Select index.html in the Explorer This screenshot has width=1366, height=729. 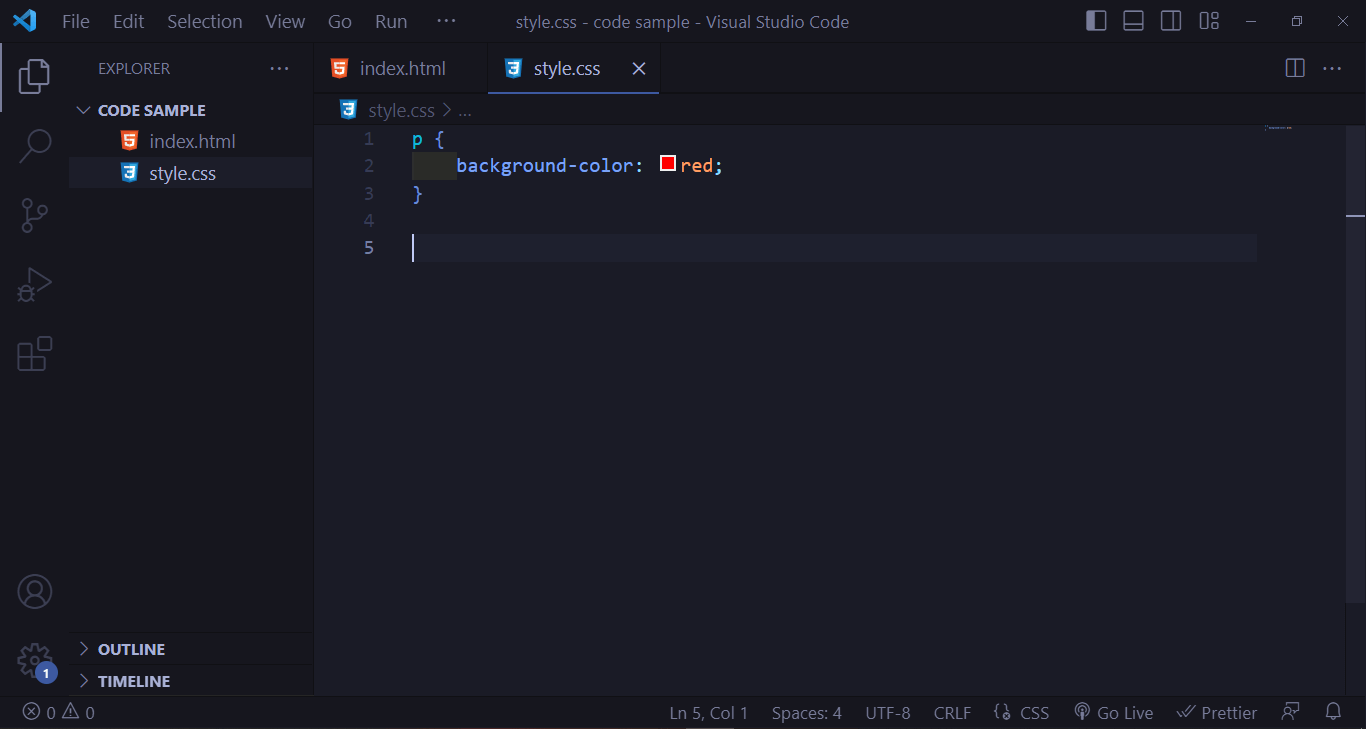pyautogui.click(x=193, y=141)
